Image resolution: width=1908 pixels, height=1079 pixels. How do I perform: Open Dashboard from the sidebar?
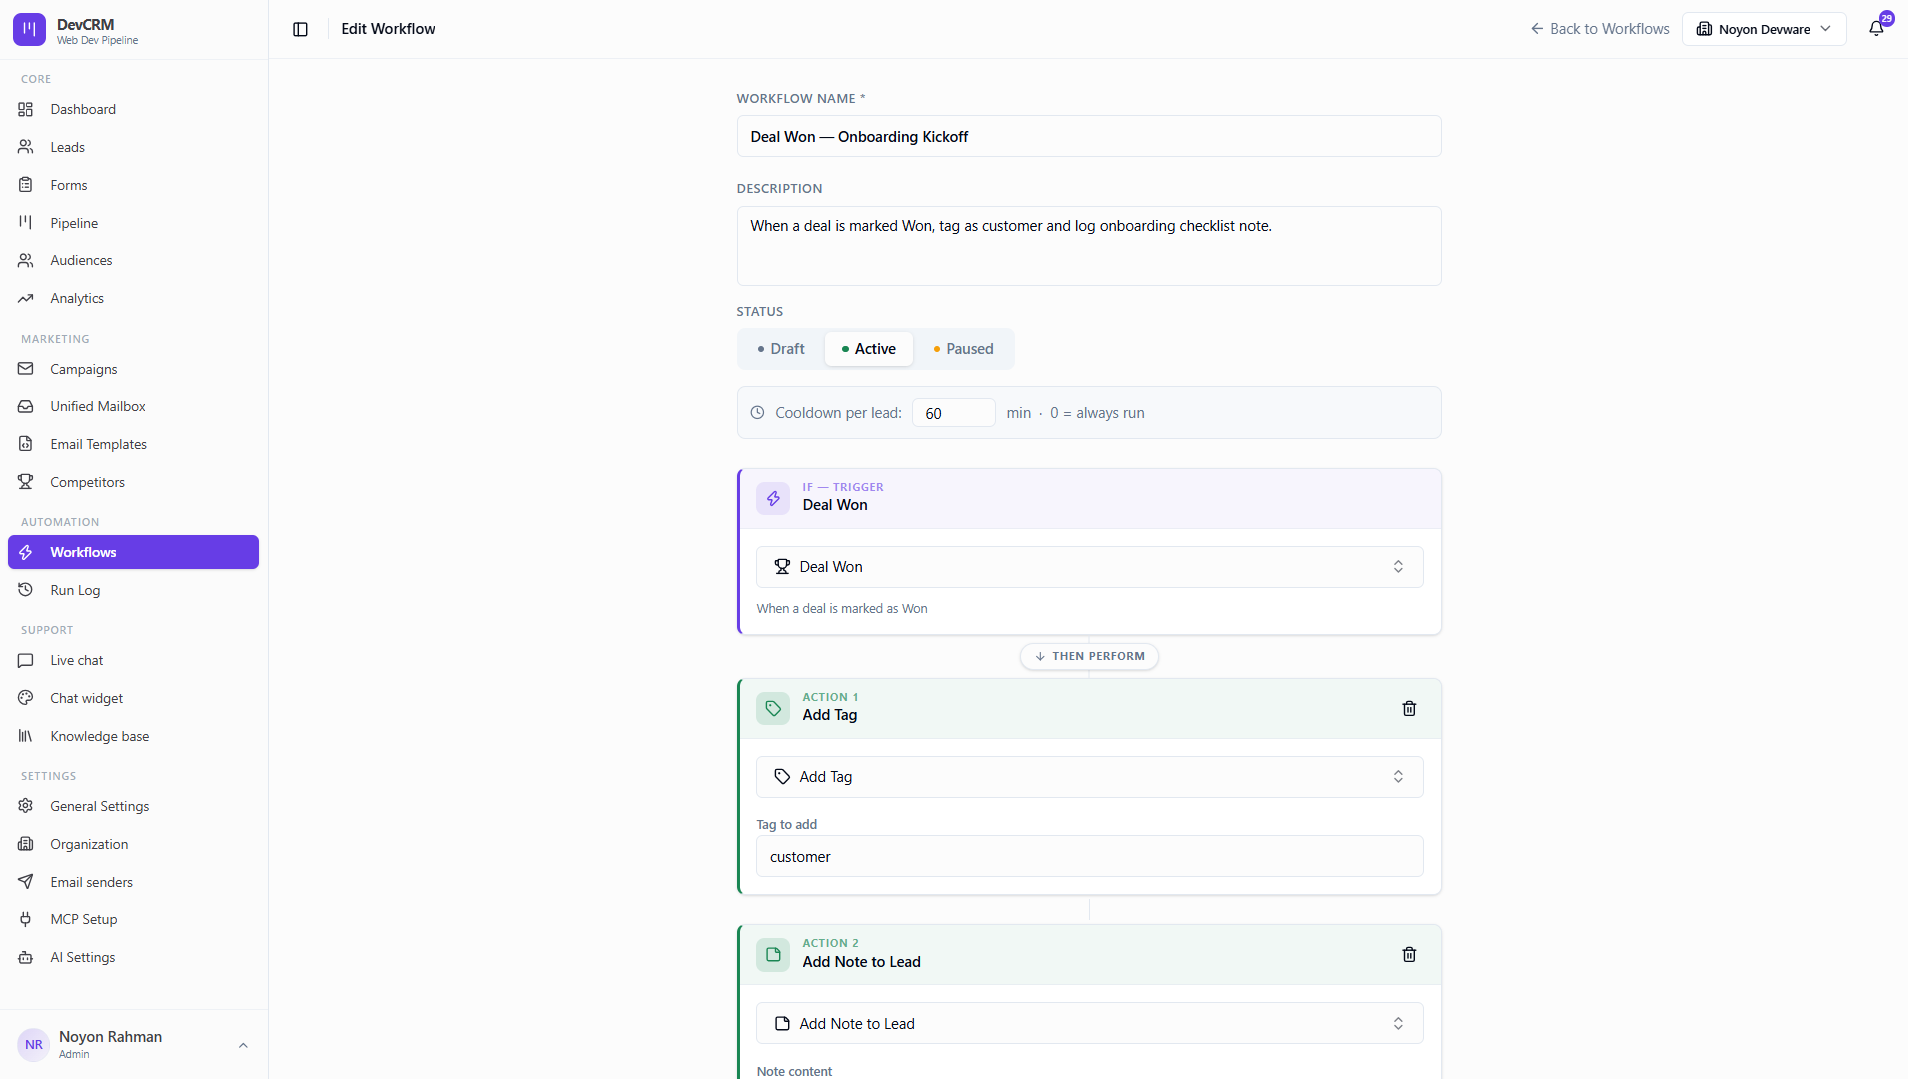pyautogui.click(x=133, y=109)
